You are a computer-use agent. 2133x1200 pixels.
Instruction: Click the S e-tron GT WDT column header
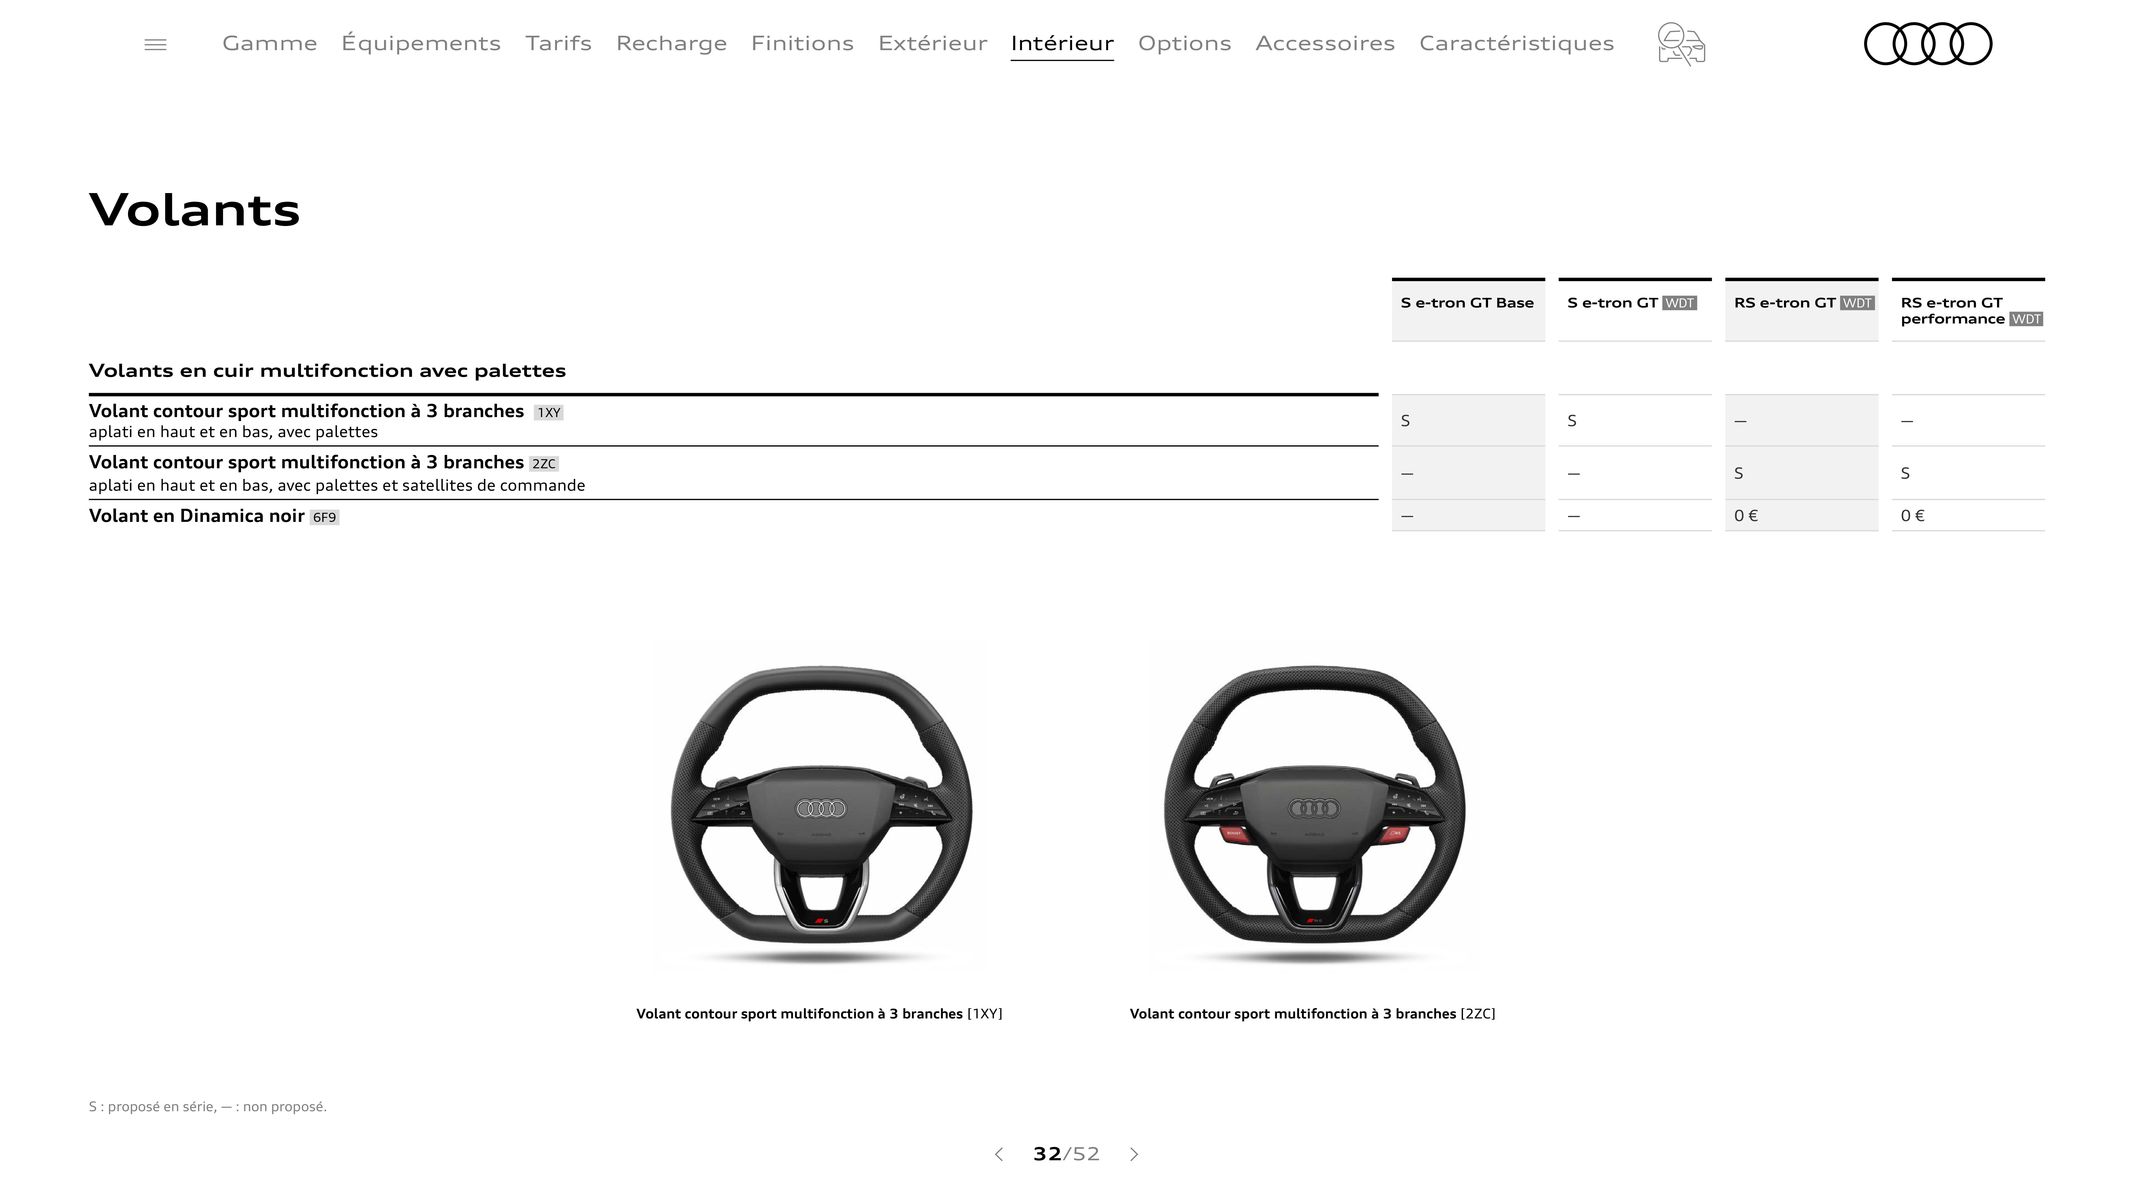point(1635,310)
